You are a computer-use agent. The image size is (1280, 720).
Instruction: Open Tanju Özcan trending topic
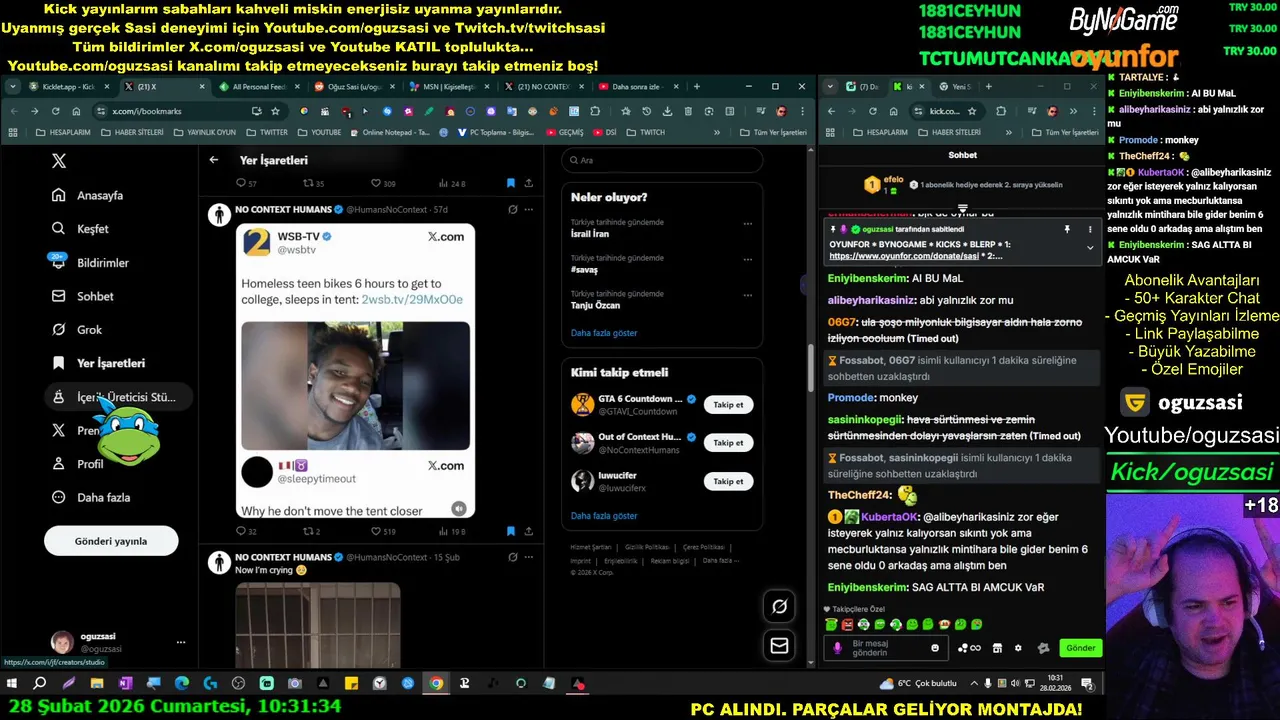coord(596,305)
